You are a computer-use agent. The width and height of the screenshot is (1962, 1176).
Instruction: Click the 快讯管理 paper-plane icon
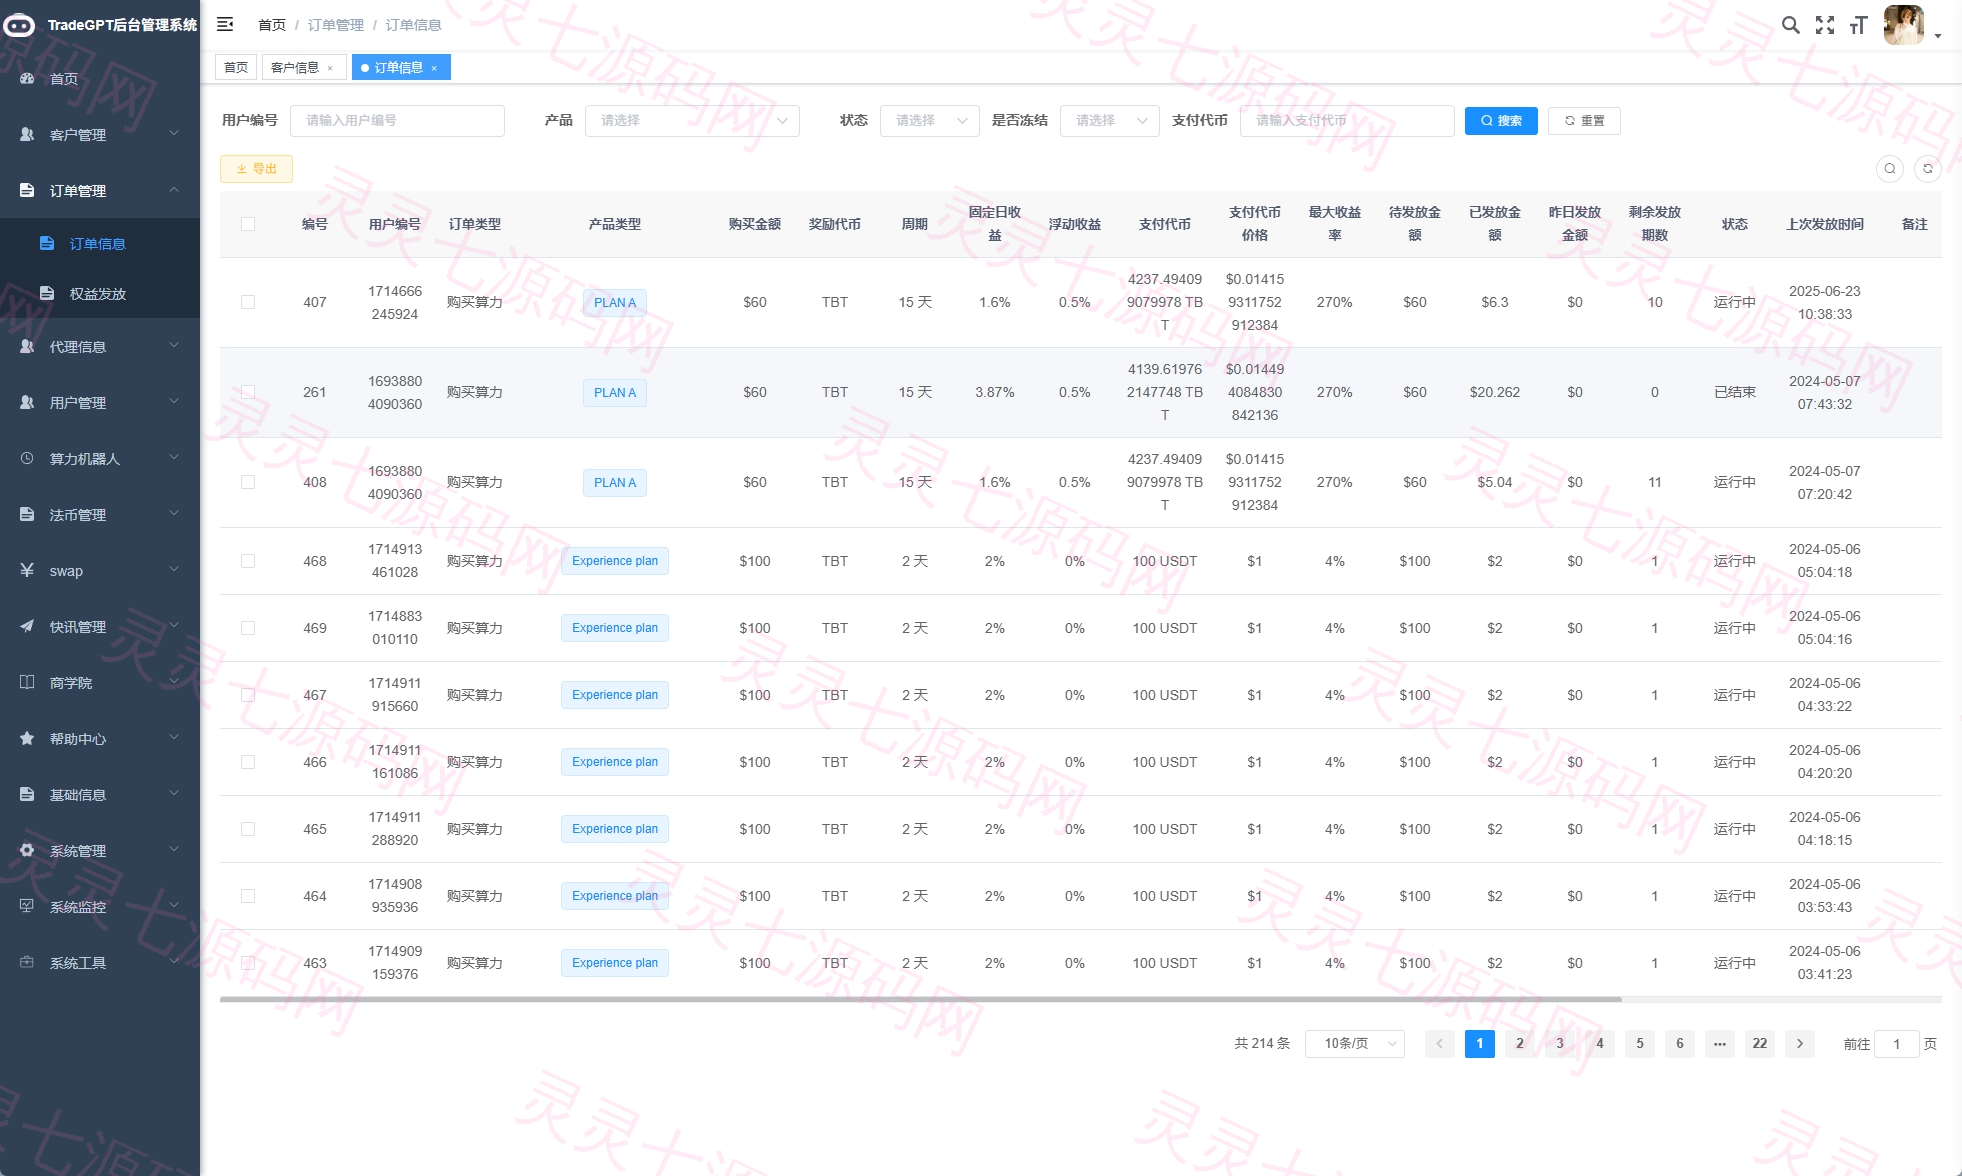(27, 626)
